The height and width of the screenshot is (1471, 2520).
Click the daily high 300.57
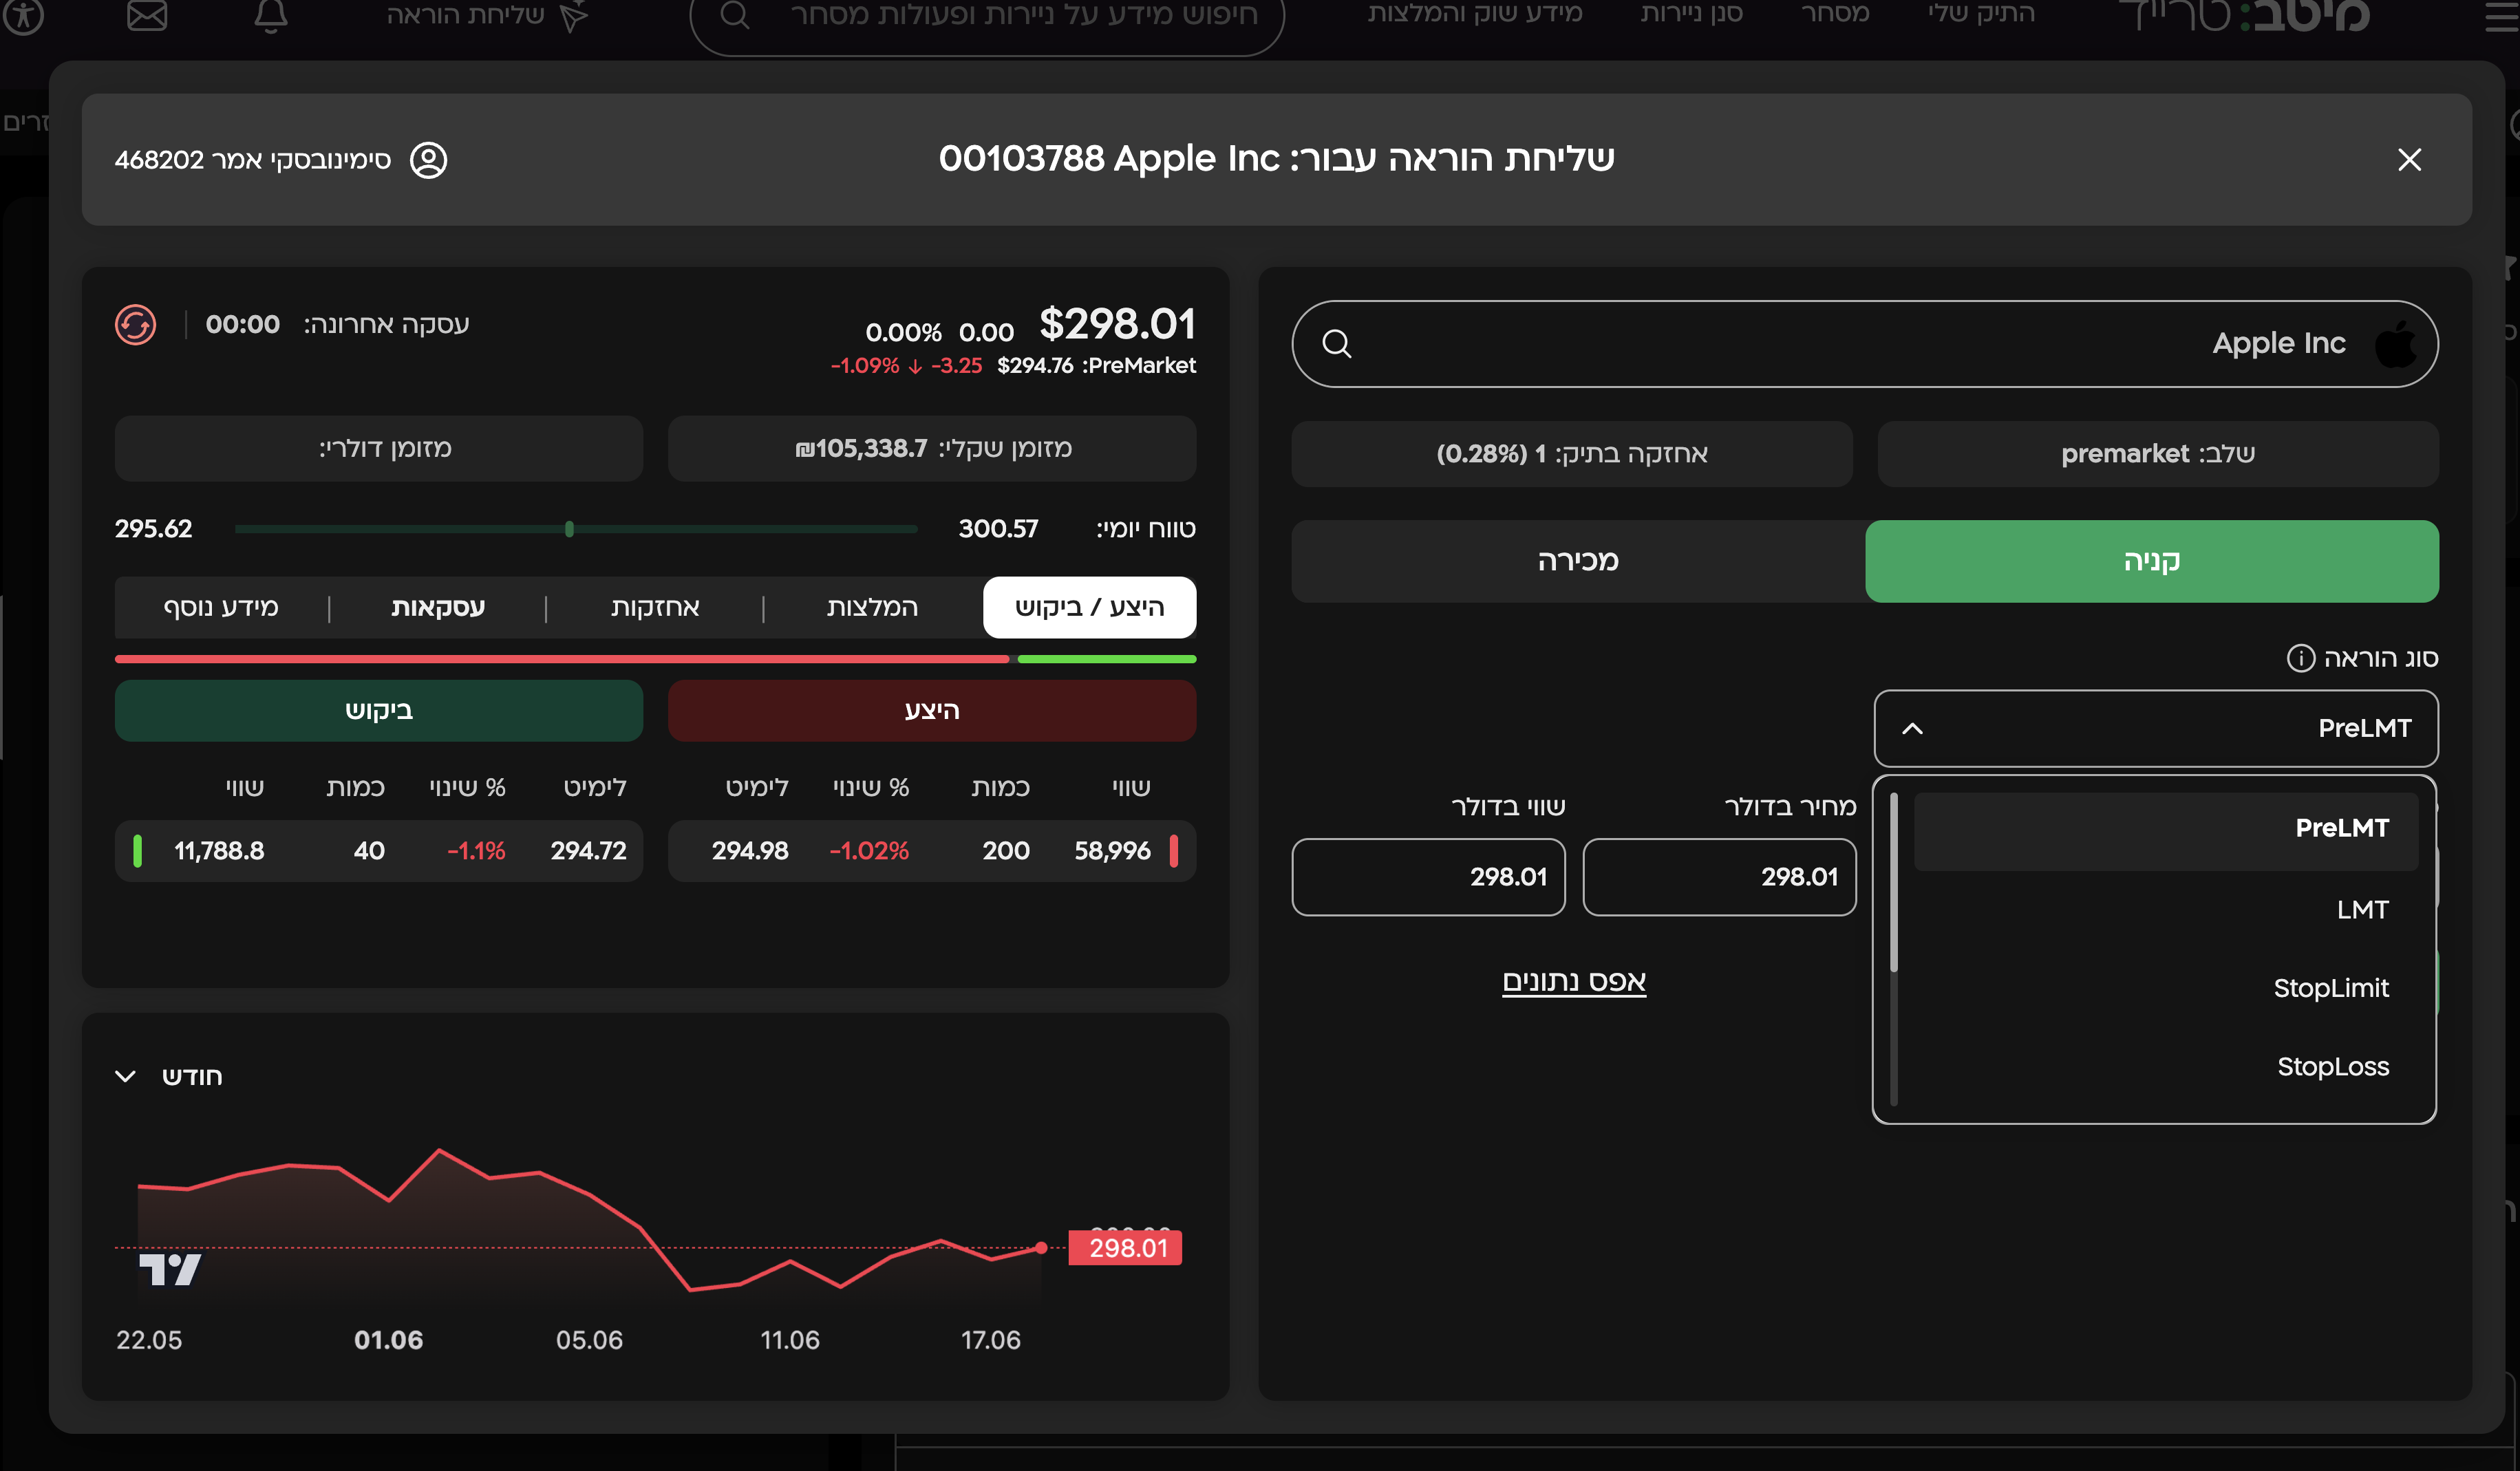[x=998, y=529]
